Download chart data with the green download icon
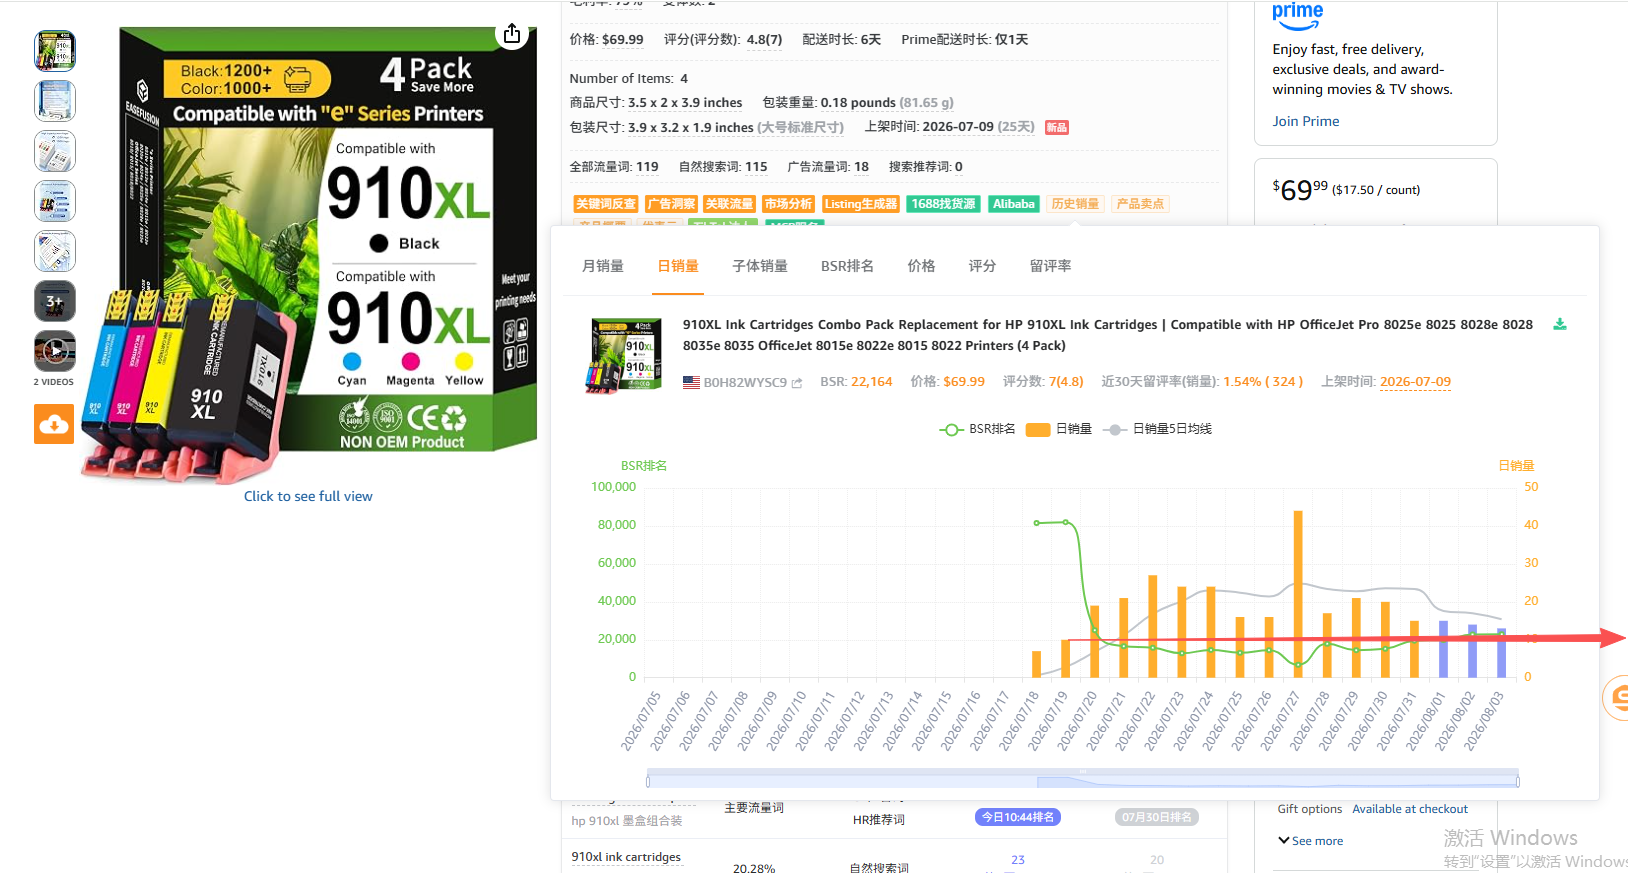 pos(1559,324)
